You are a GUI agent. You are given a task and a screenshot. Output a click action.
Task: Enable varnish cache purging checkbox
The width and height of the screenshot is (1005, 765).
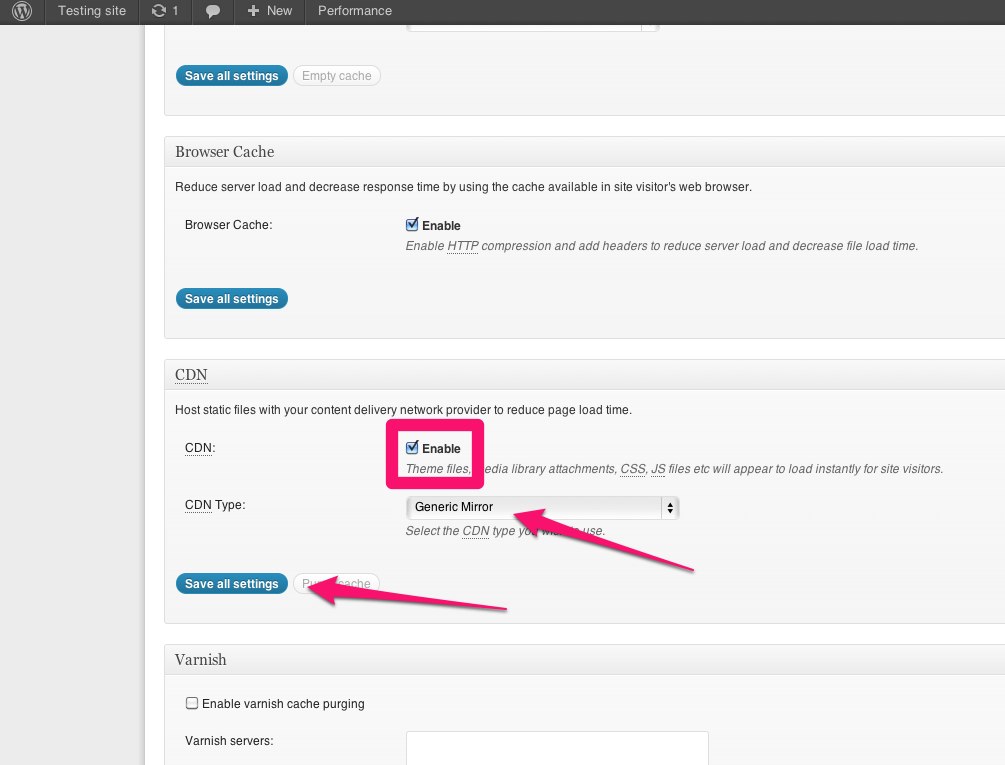click(192, 704)
